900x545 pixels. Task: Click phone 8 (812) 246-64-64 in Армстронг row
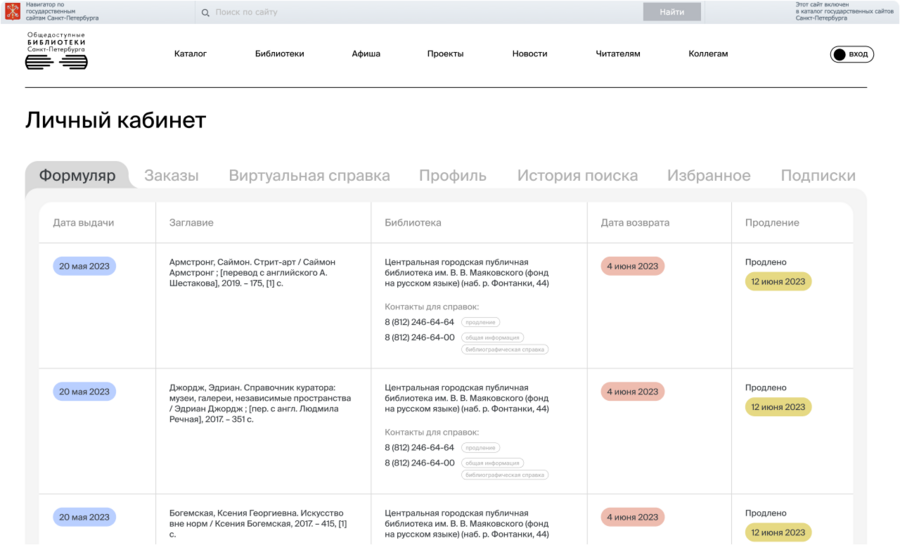click(x=419, y=322)
